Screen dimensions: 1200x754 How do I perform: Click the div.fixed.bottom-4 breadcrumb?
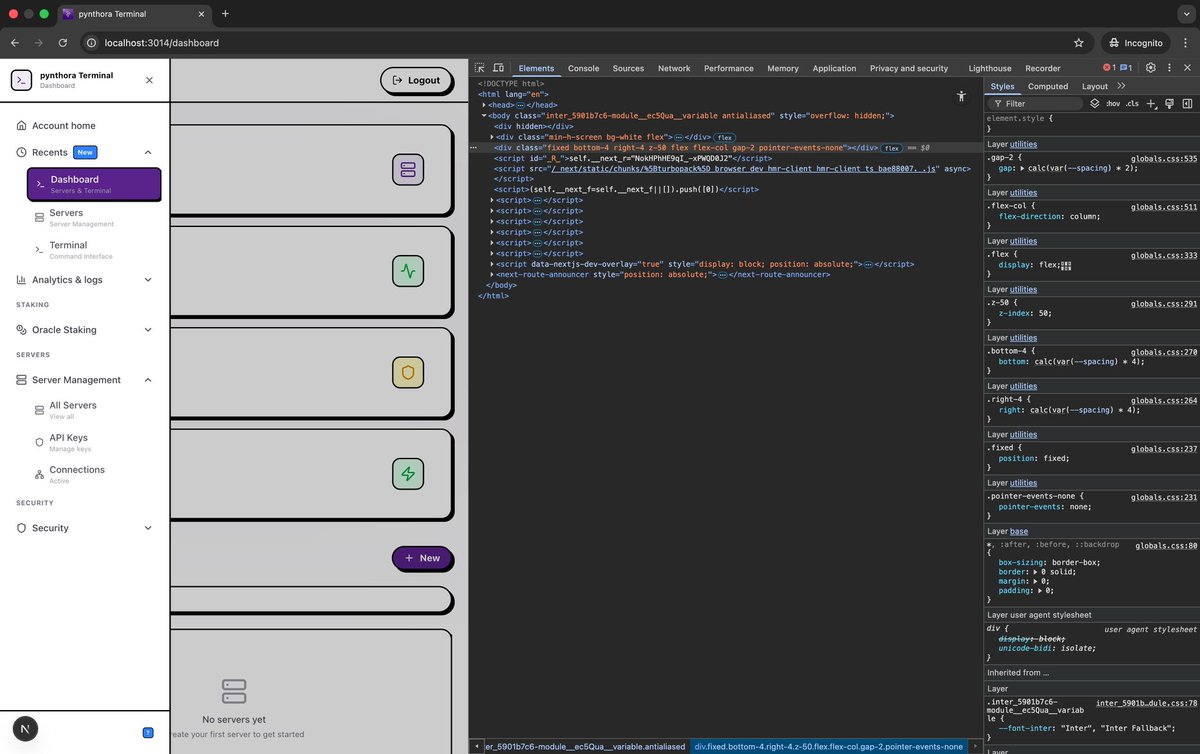[829, 746]
